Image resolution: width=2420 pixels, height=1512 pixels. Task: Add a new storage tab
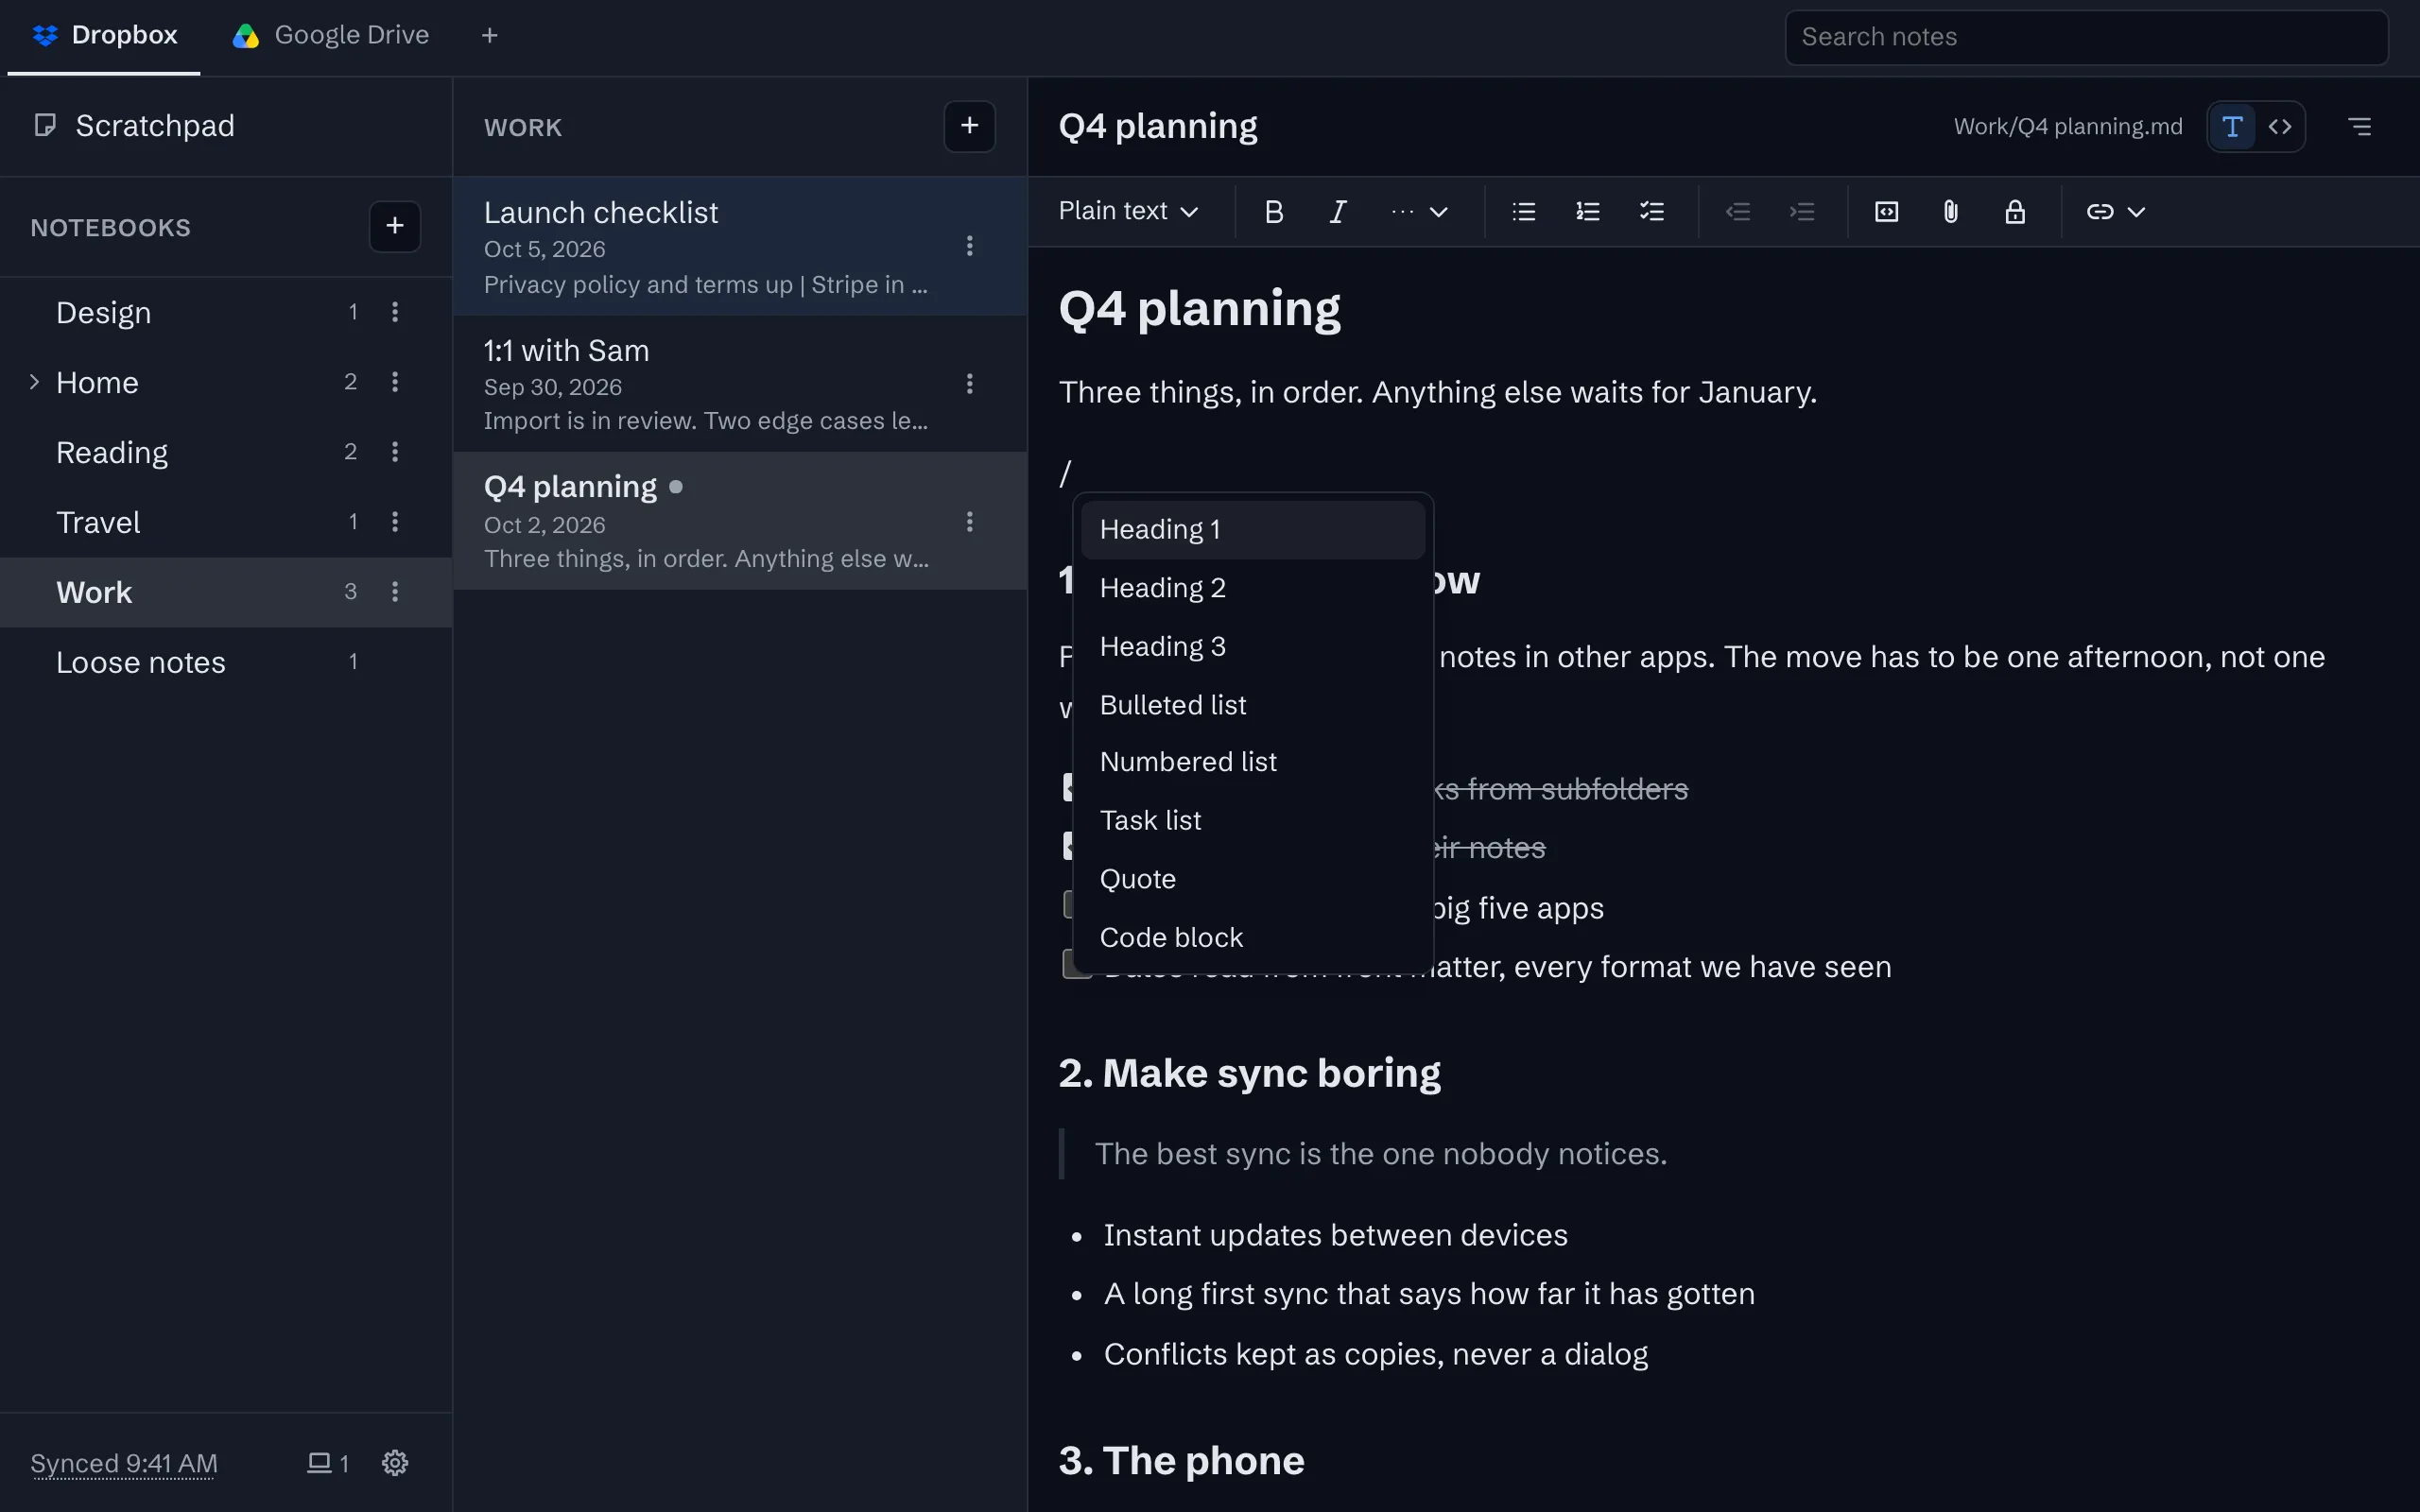coord(489,36)
